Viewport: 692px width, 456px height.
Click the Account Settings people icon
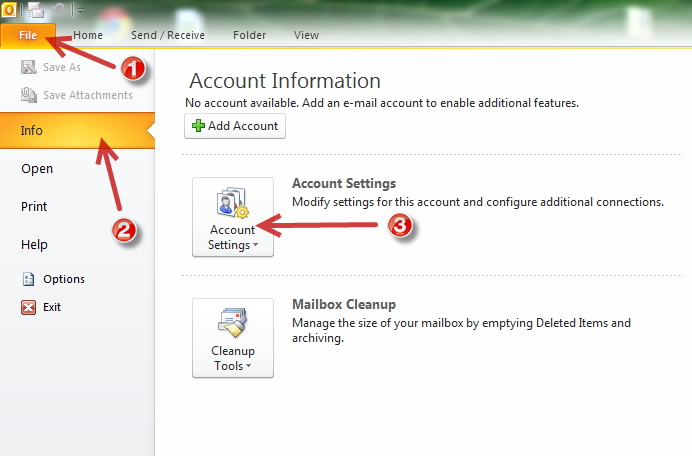pyautogui.click(x=232, y=205)
